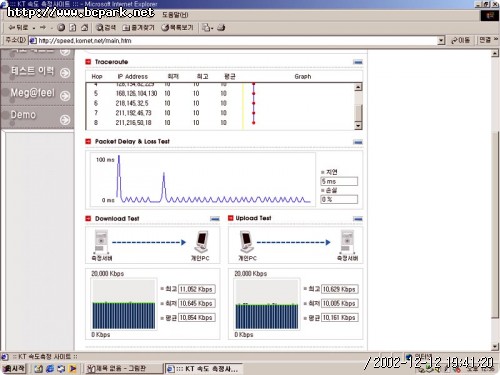
Task: Collapse the Packet Delay & Loss Test section
Action: click(x=358, y=142)
